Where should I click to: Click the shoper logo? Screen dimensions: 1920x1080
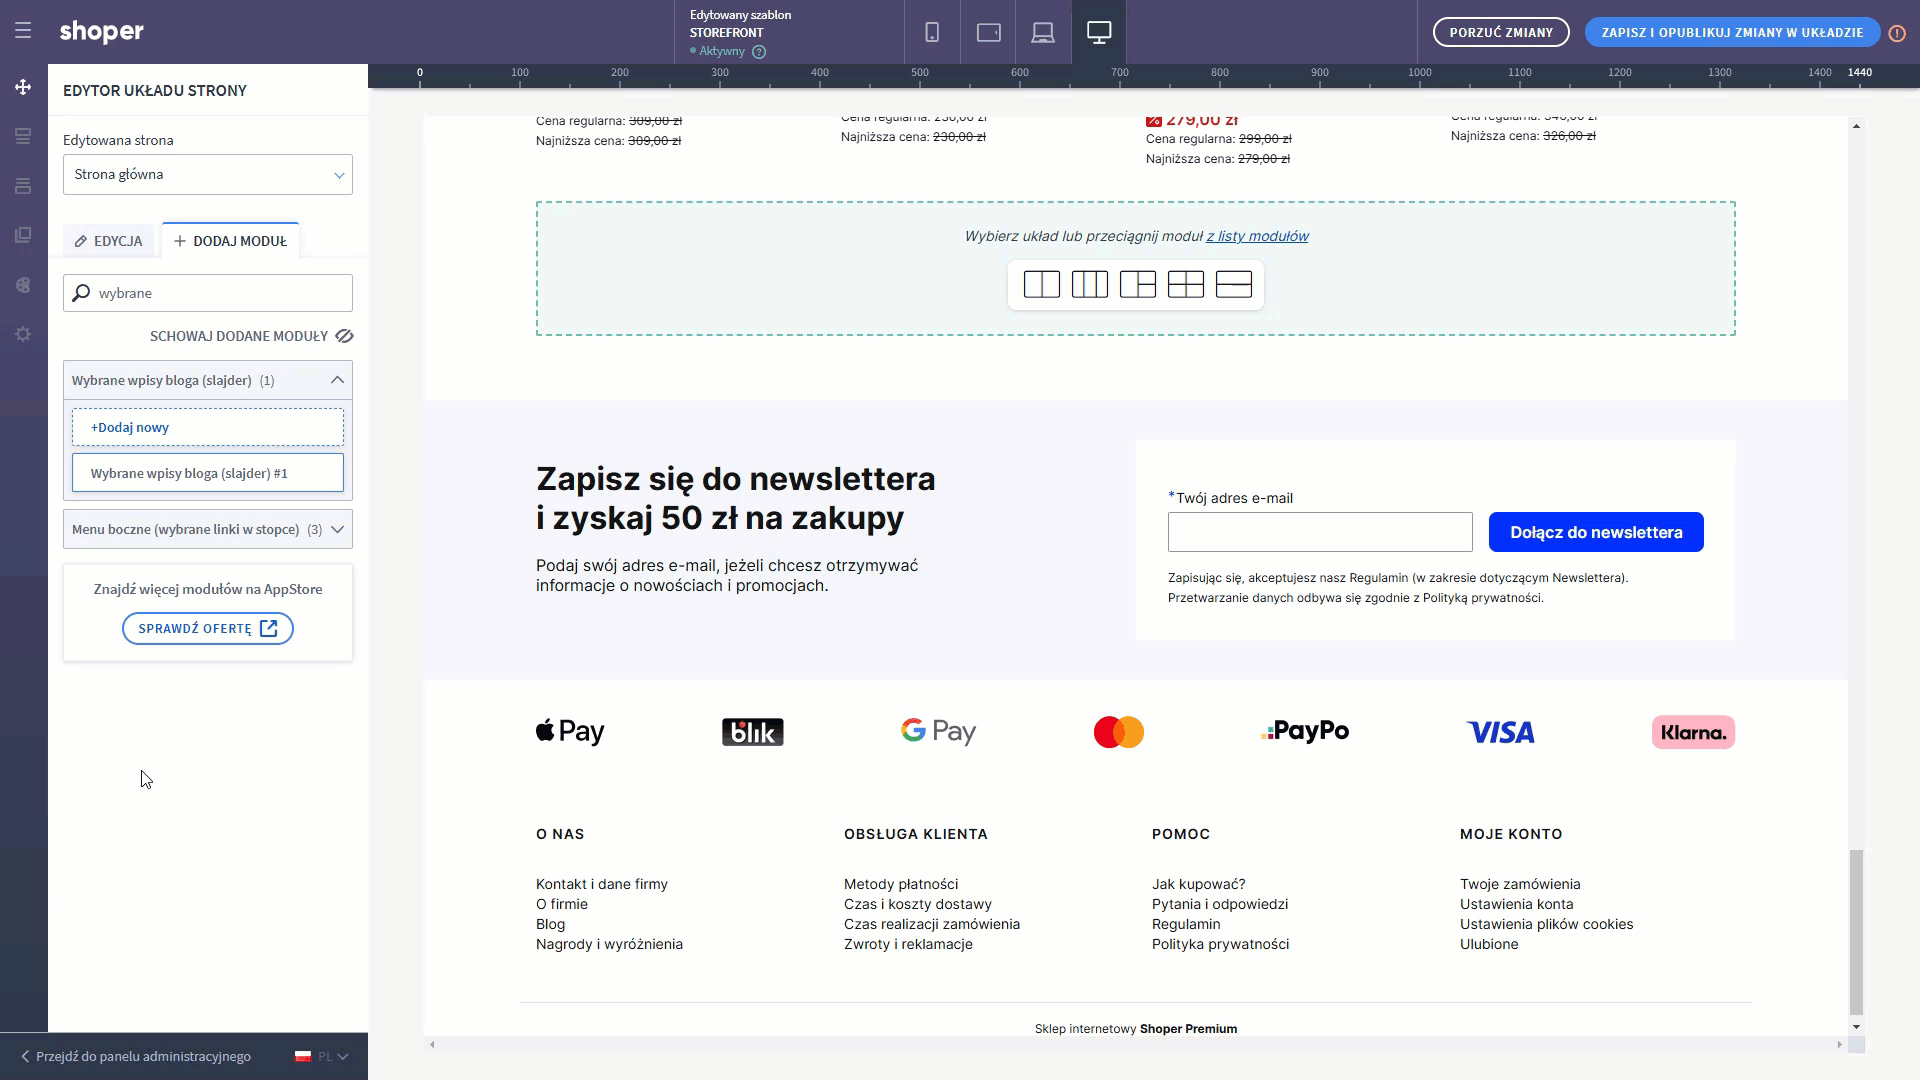(101, 31)
